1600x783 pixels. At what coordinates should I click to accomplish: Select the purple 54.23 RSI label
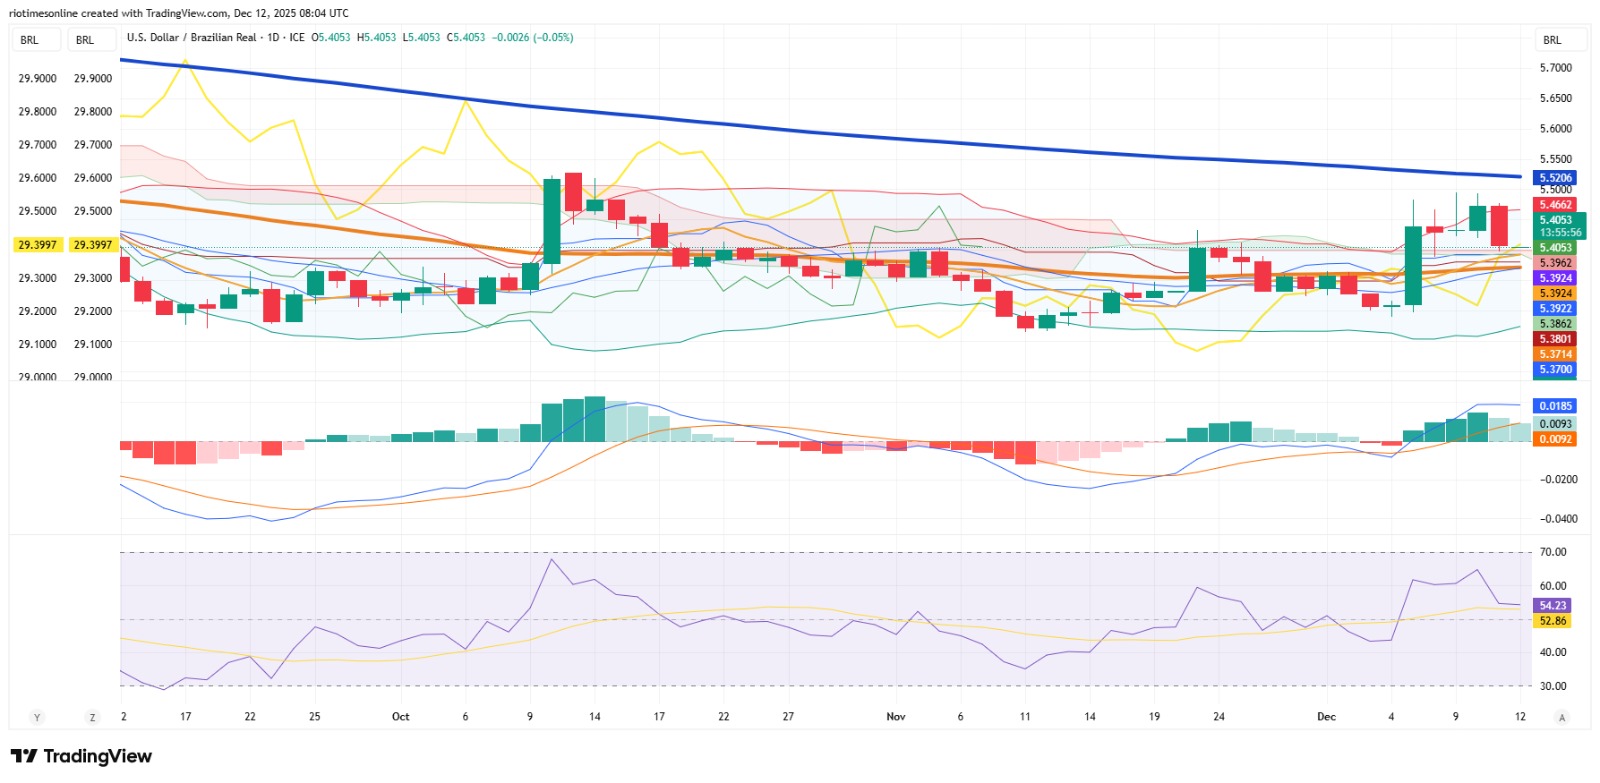coord(1553,606)
